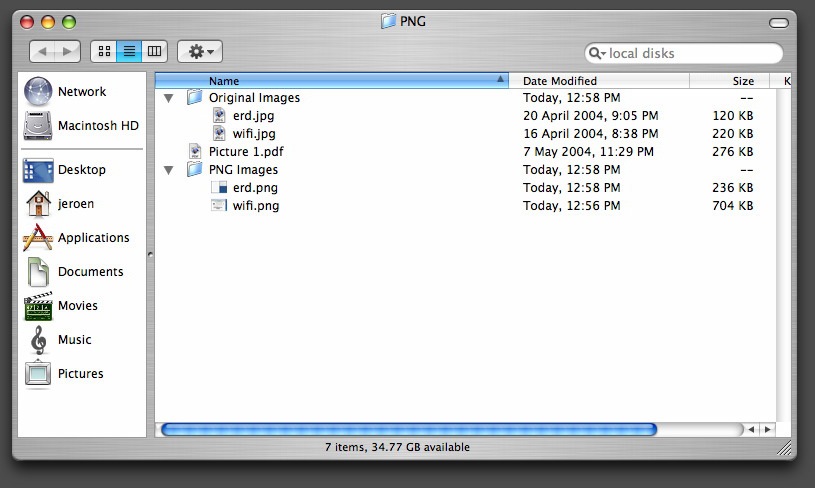Click the horizontal scrollbar thumb
The image size is (815, 488).
(409, 430)
